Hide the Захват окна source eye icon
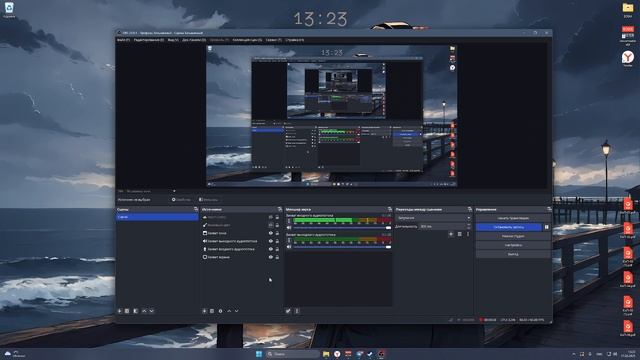 coord(270,233)
